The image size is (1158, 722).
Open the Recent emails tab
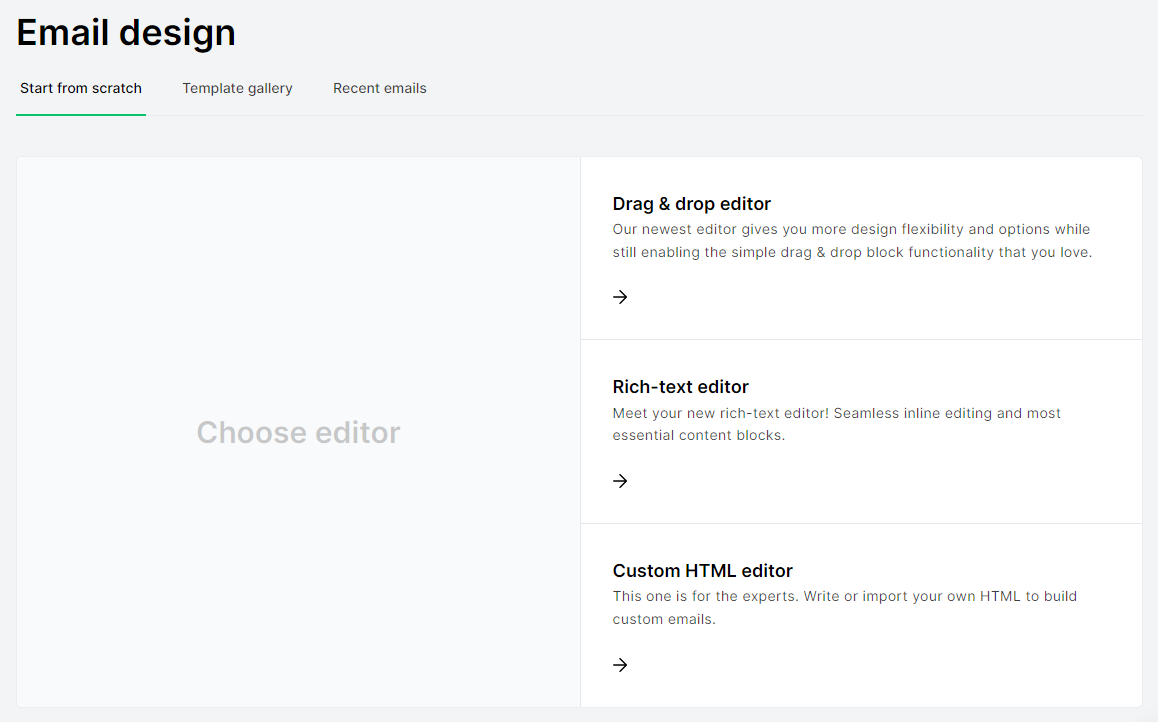(x=379, y=88)
